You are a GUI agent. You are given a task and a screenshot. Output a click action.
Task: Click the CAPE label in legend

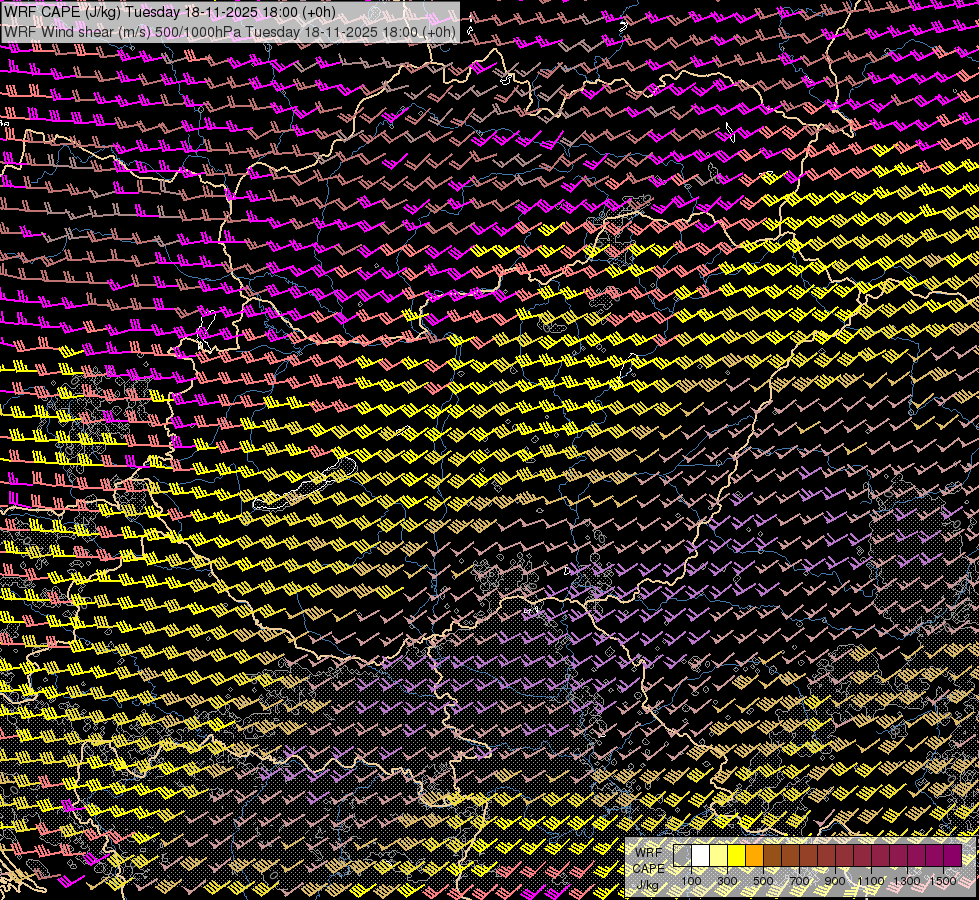[649, 869]
